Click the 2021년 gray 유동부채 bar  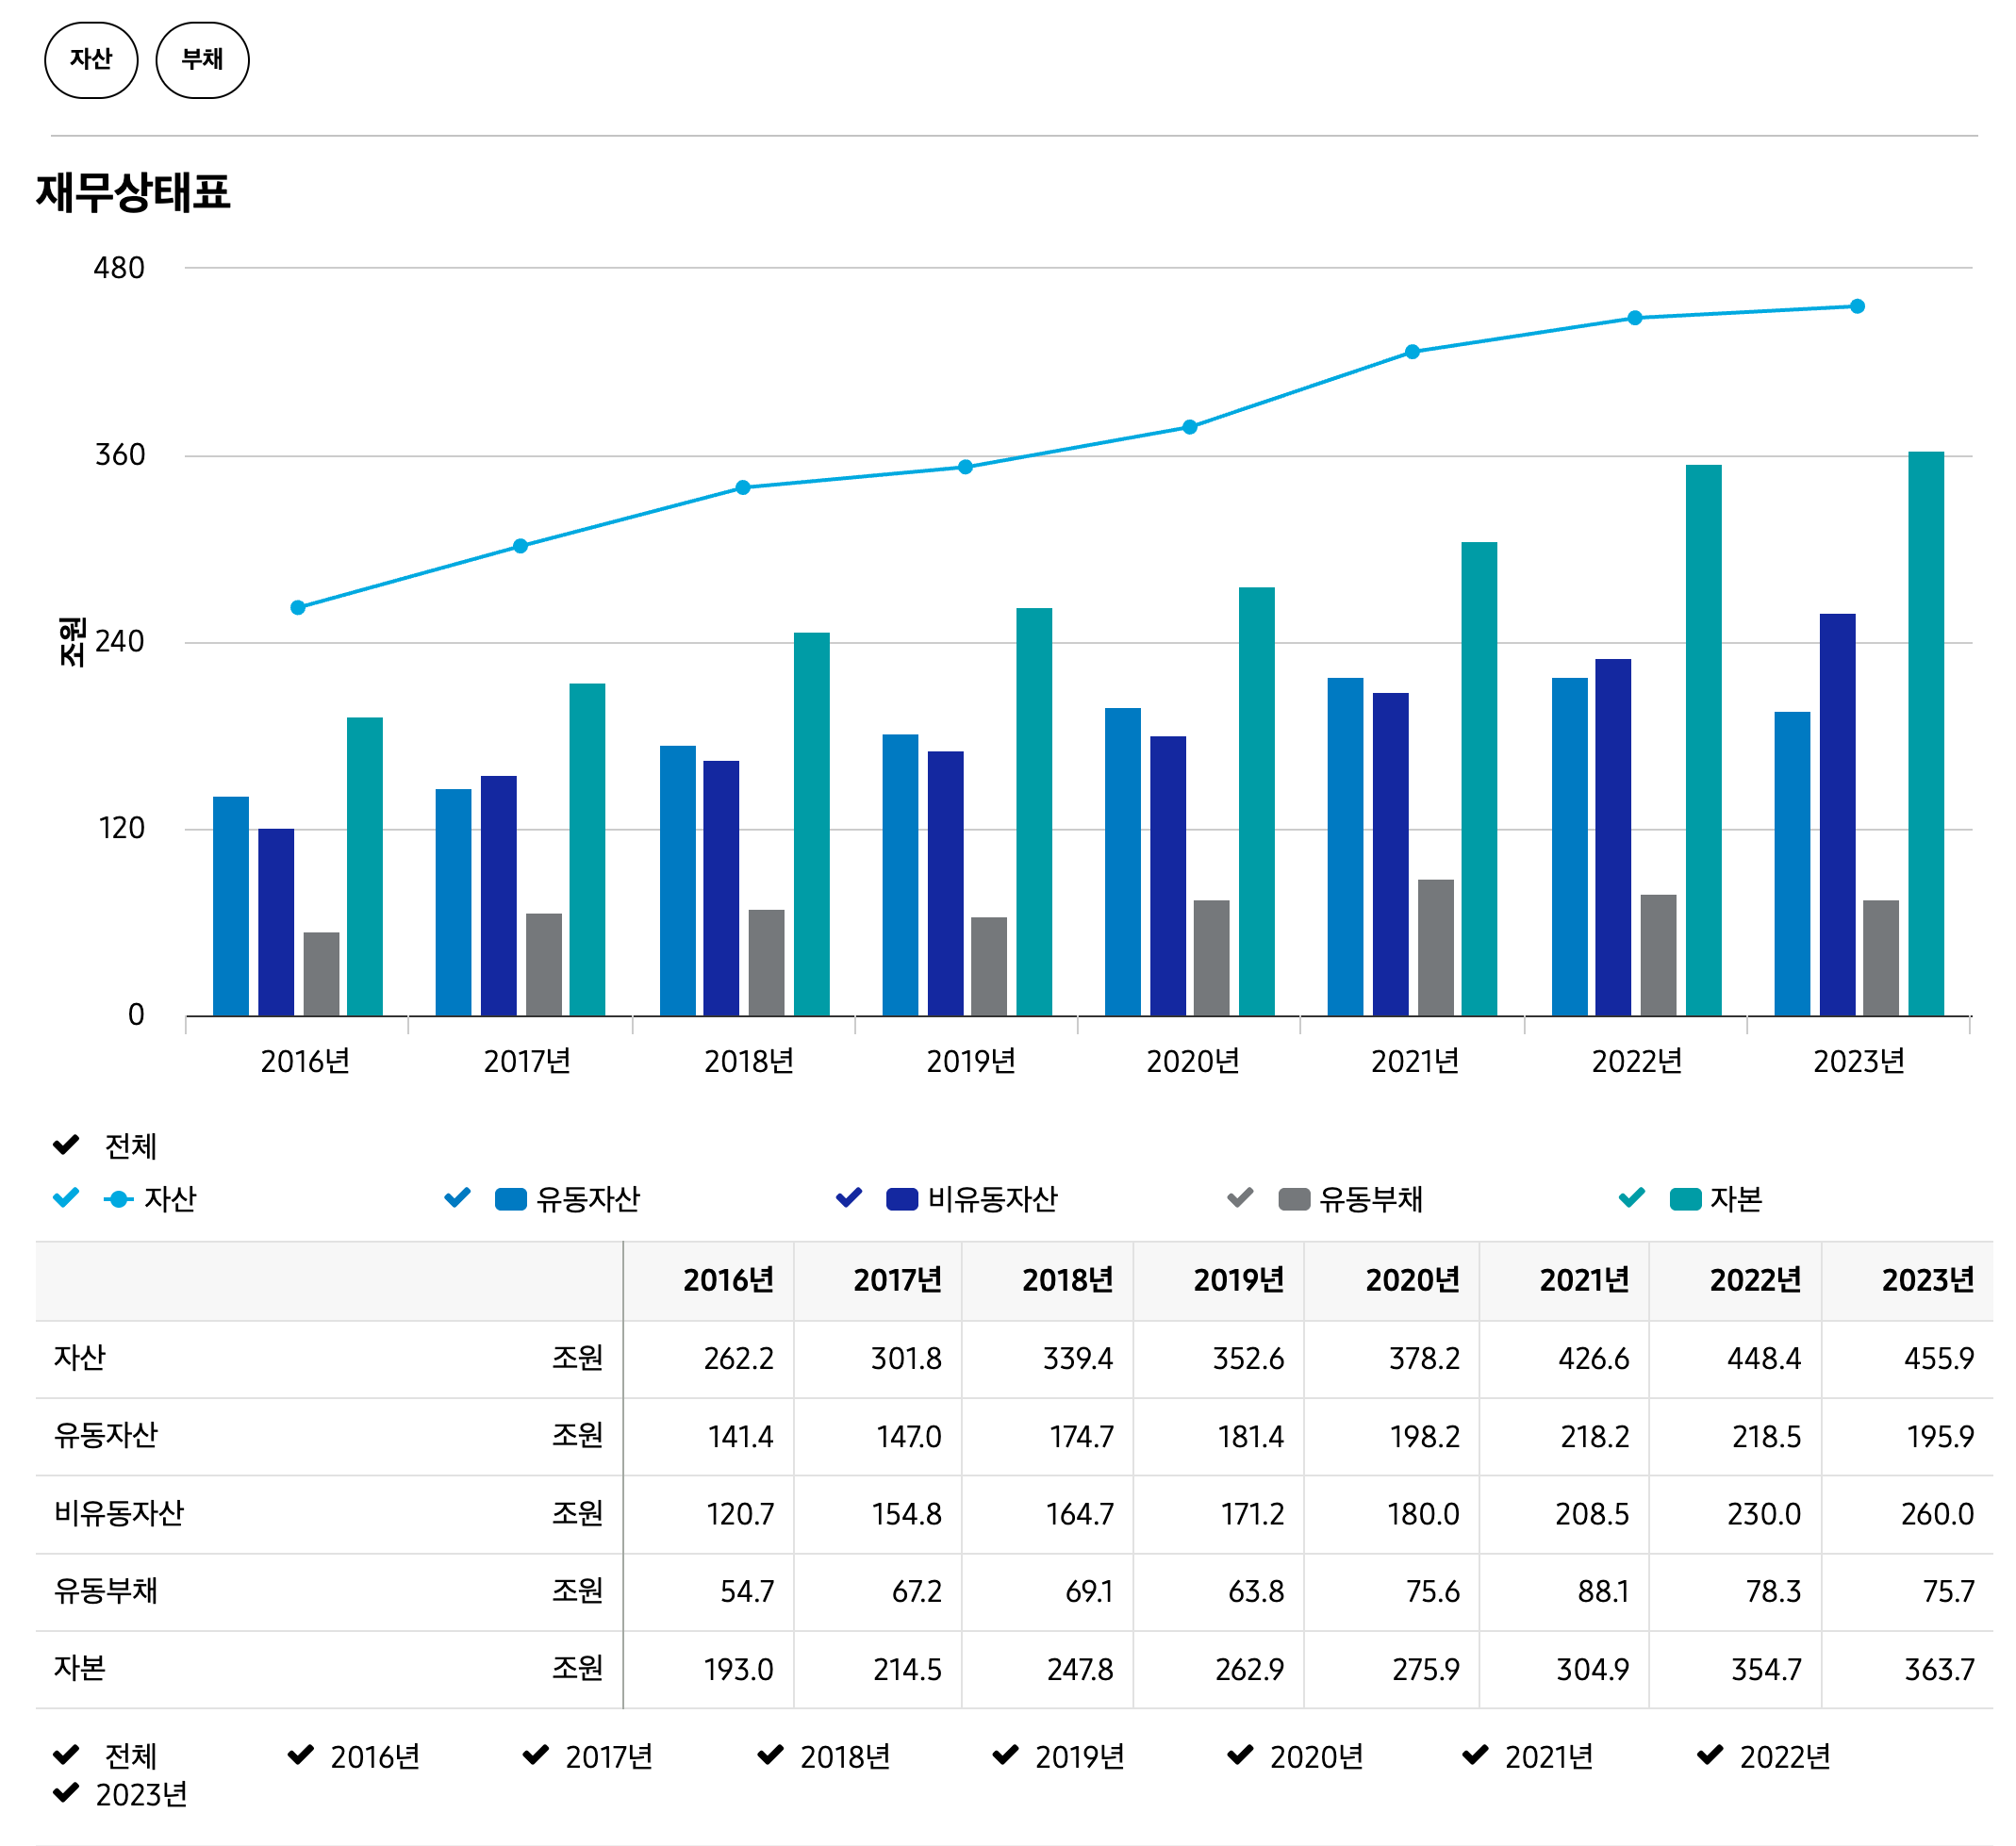(x=1435, y=948)
